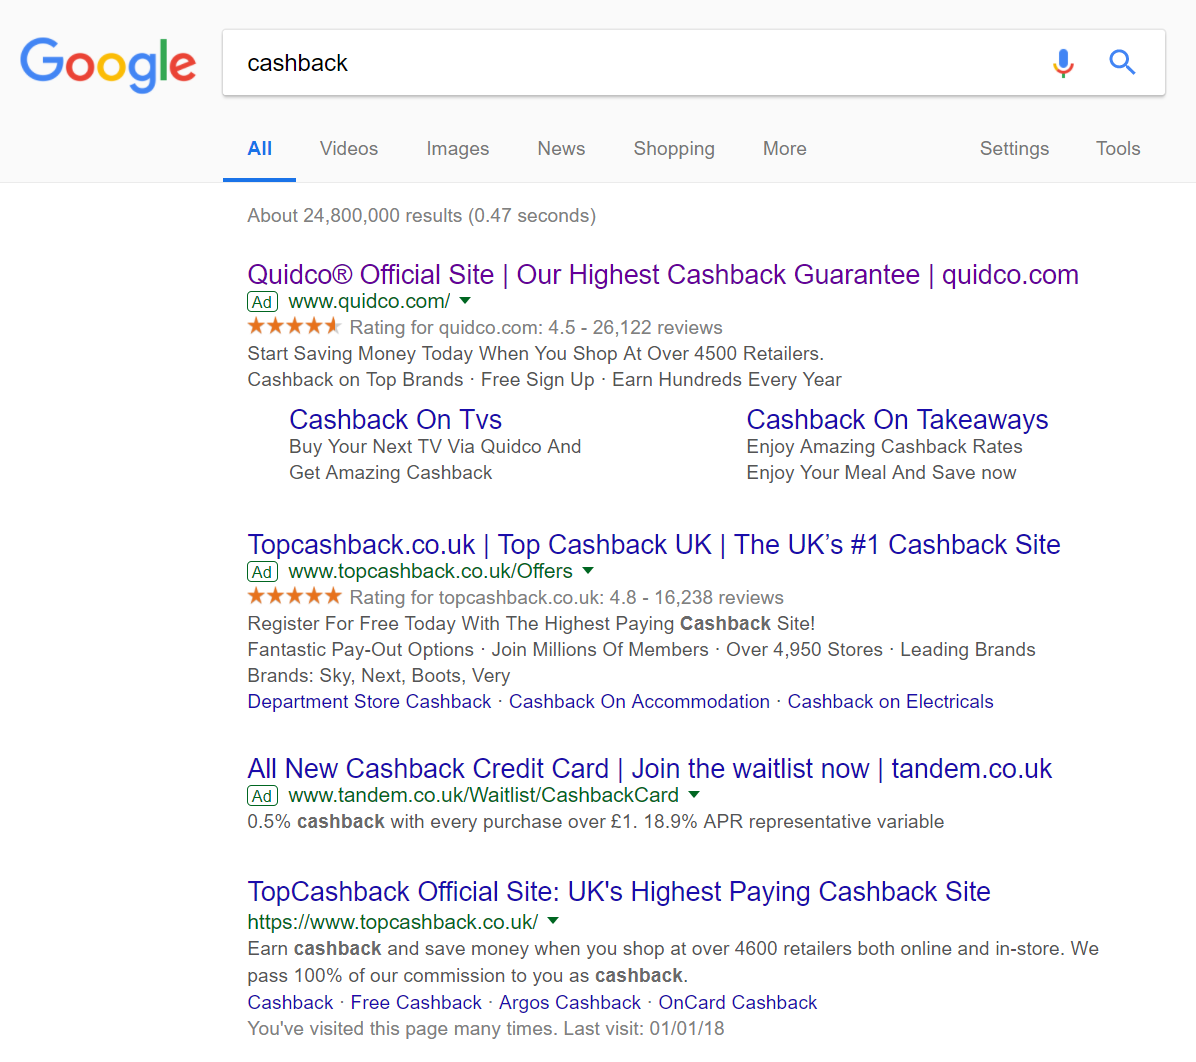
Task: Open the Cashback On Takeaways sitelink
Action: 897,420
